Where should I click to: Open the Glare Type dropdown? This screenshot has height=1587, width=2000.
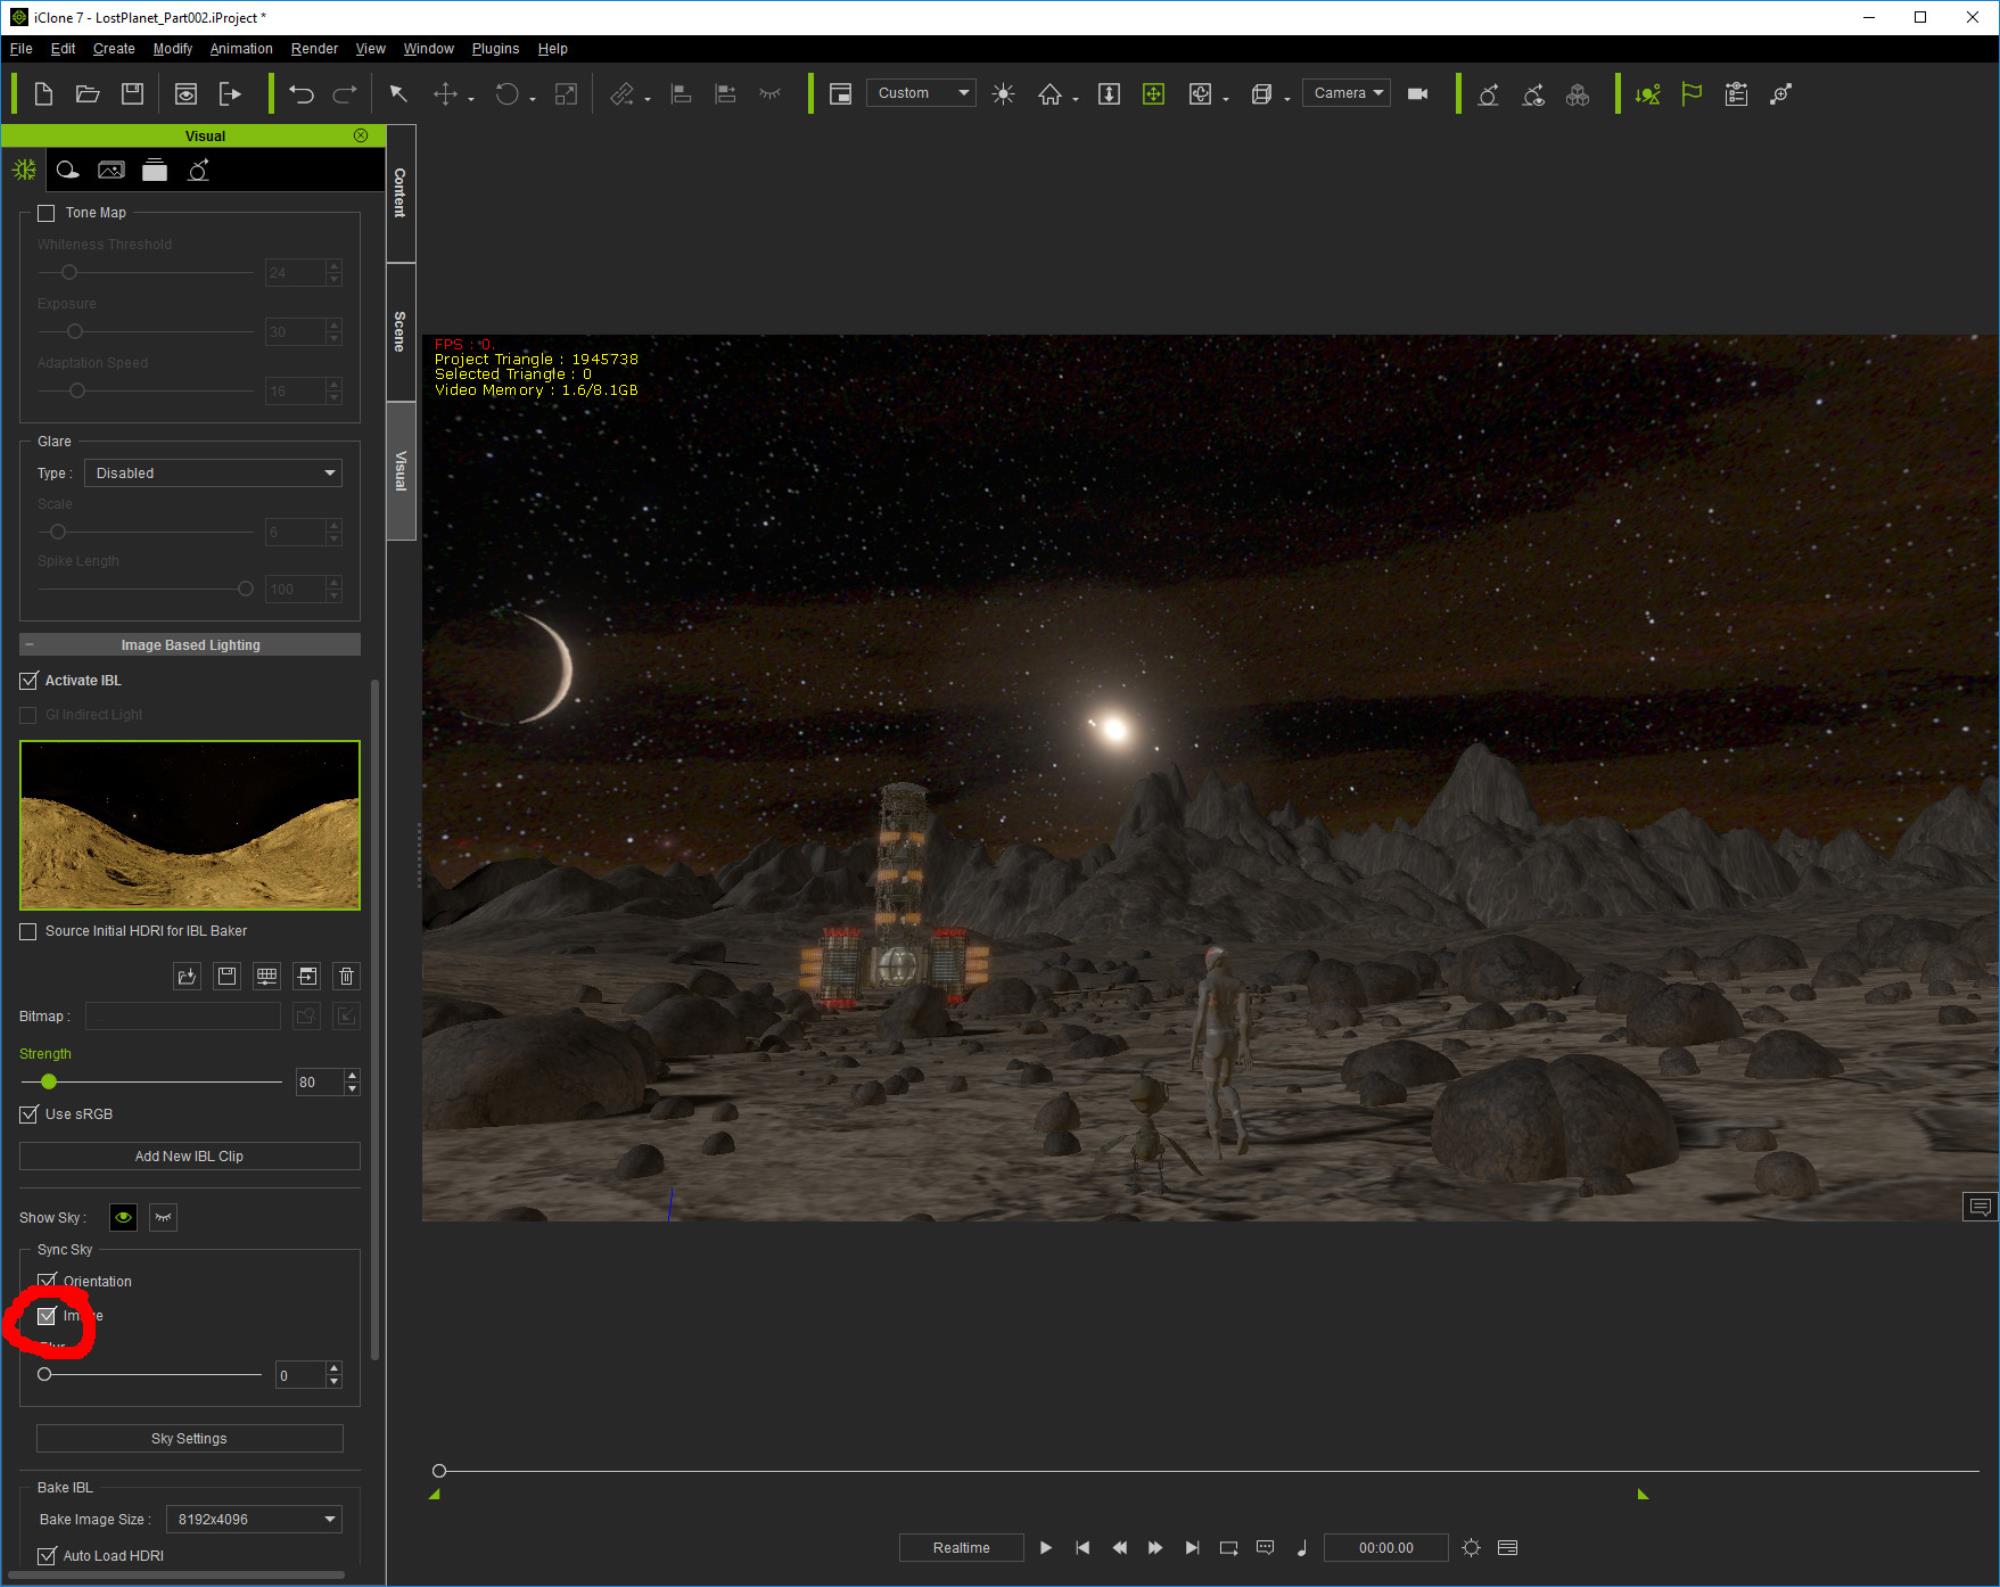(213, 473)
